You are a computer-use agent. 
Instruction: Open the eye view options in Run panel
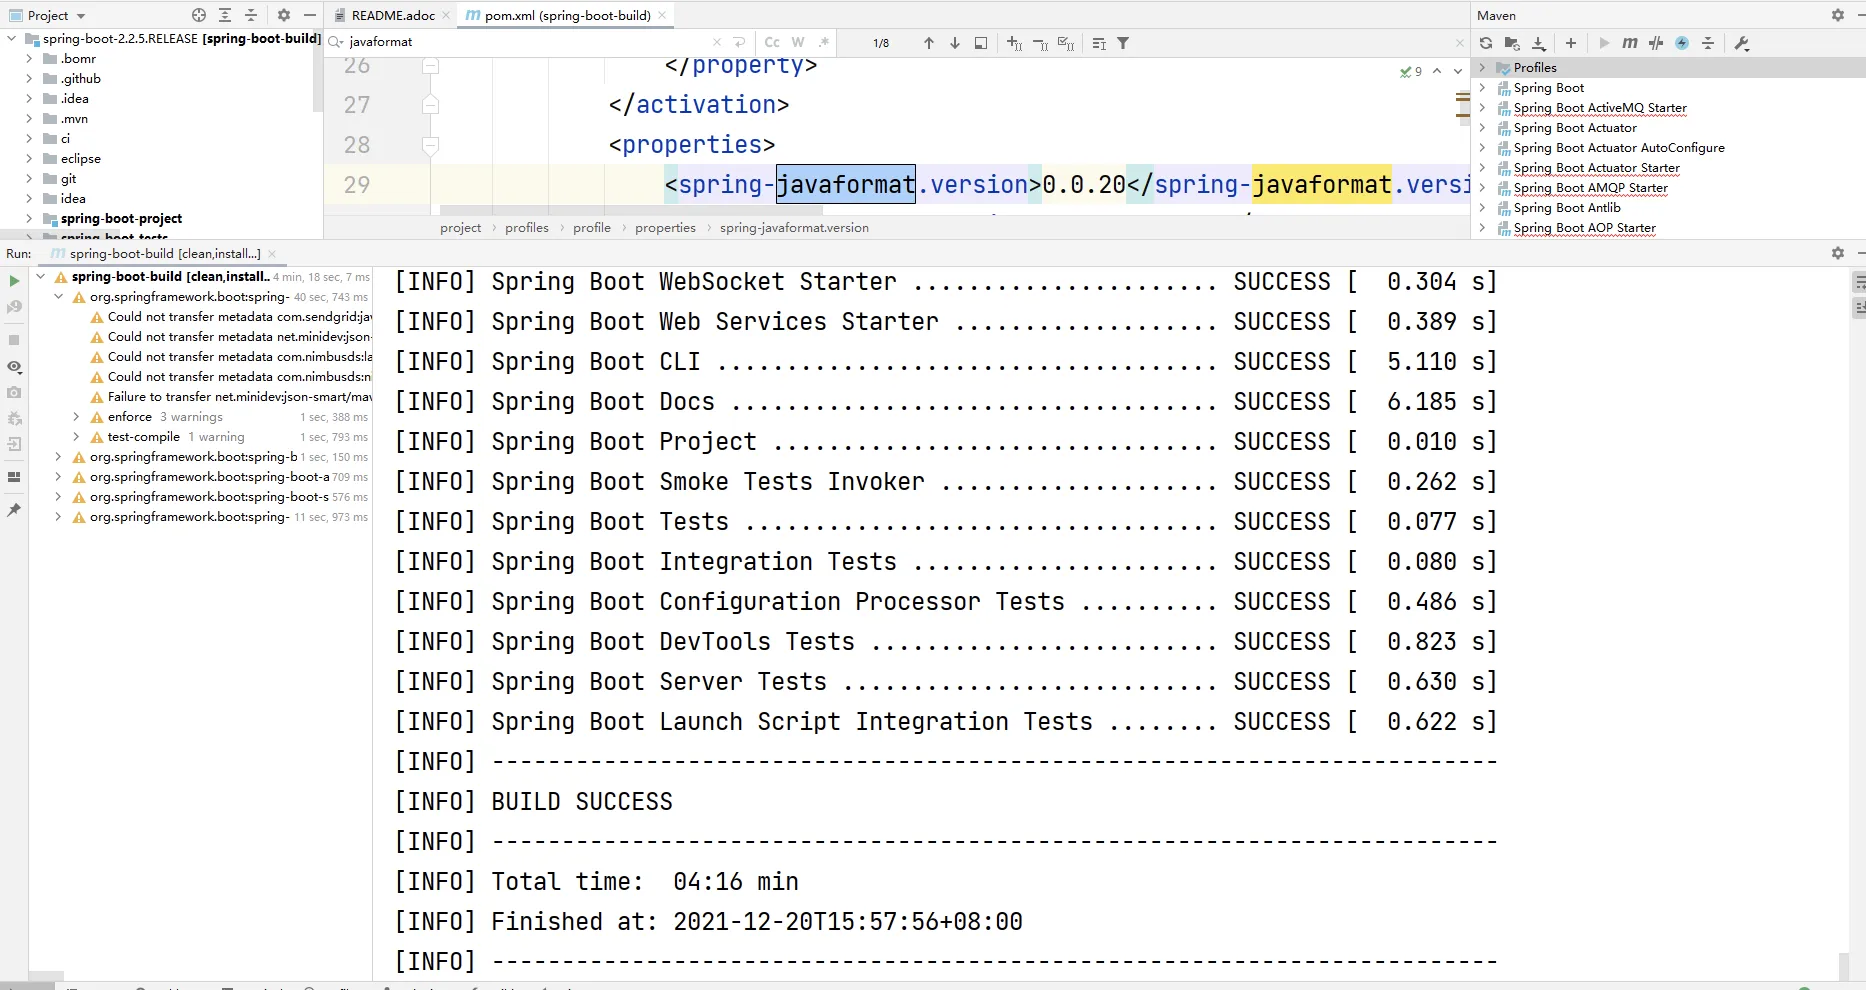[x=14, y=367]
